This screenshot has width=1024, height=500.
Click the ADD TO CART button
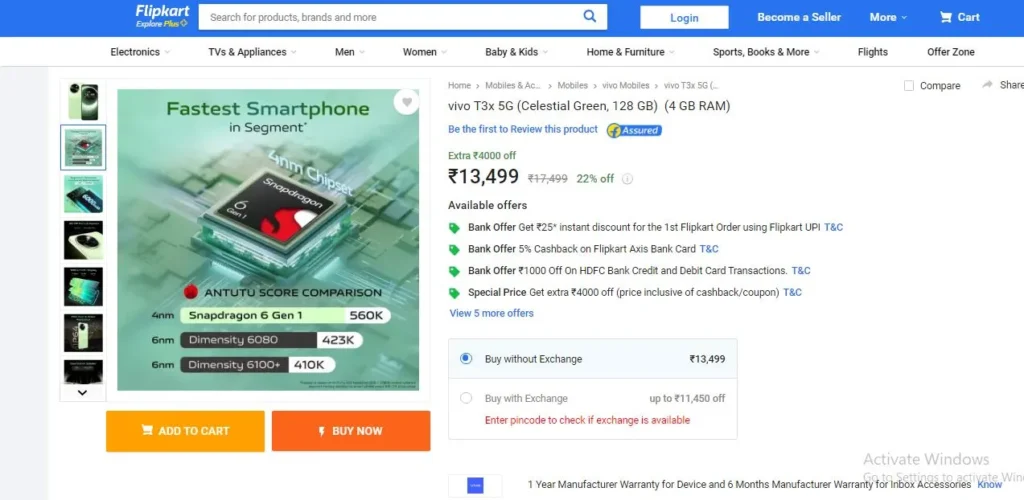(185, 431)
